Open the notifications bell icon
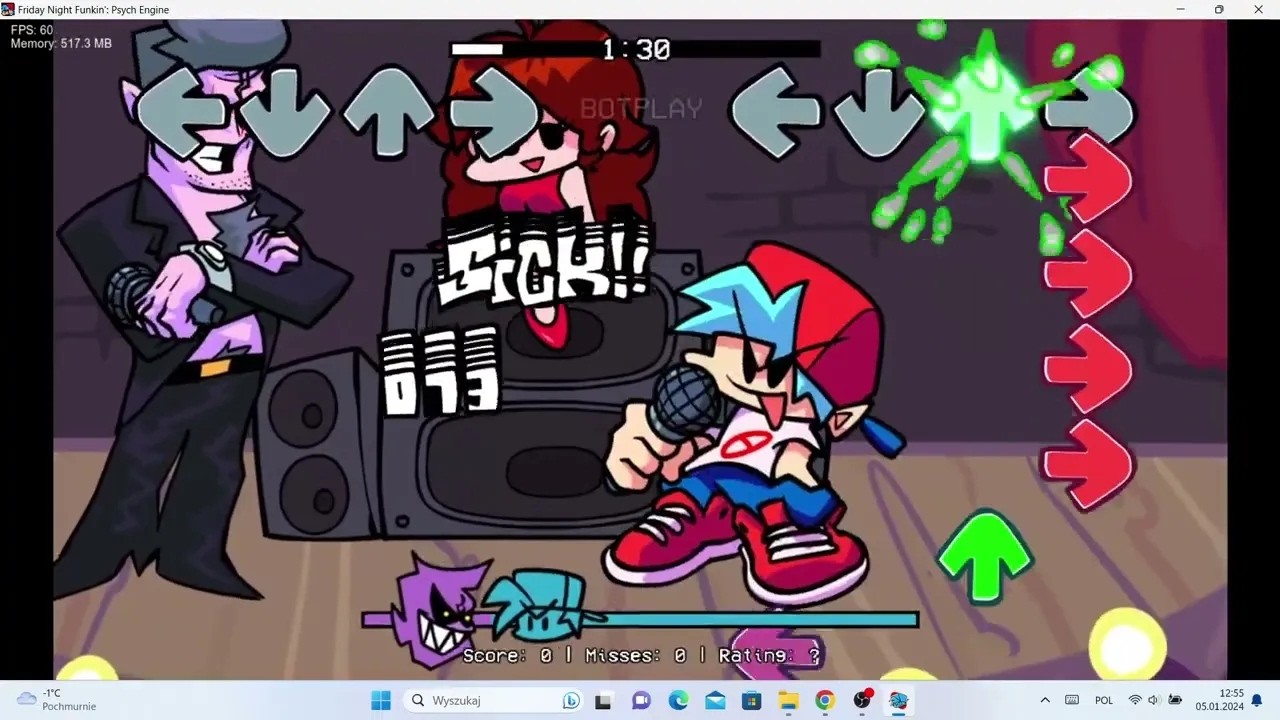The width and height of the screenshot is (1280, 720). tap(1257, 701)
